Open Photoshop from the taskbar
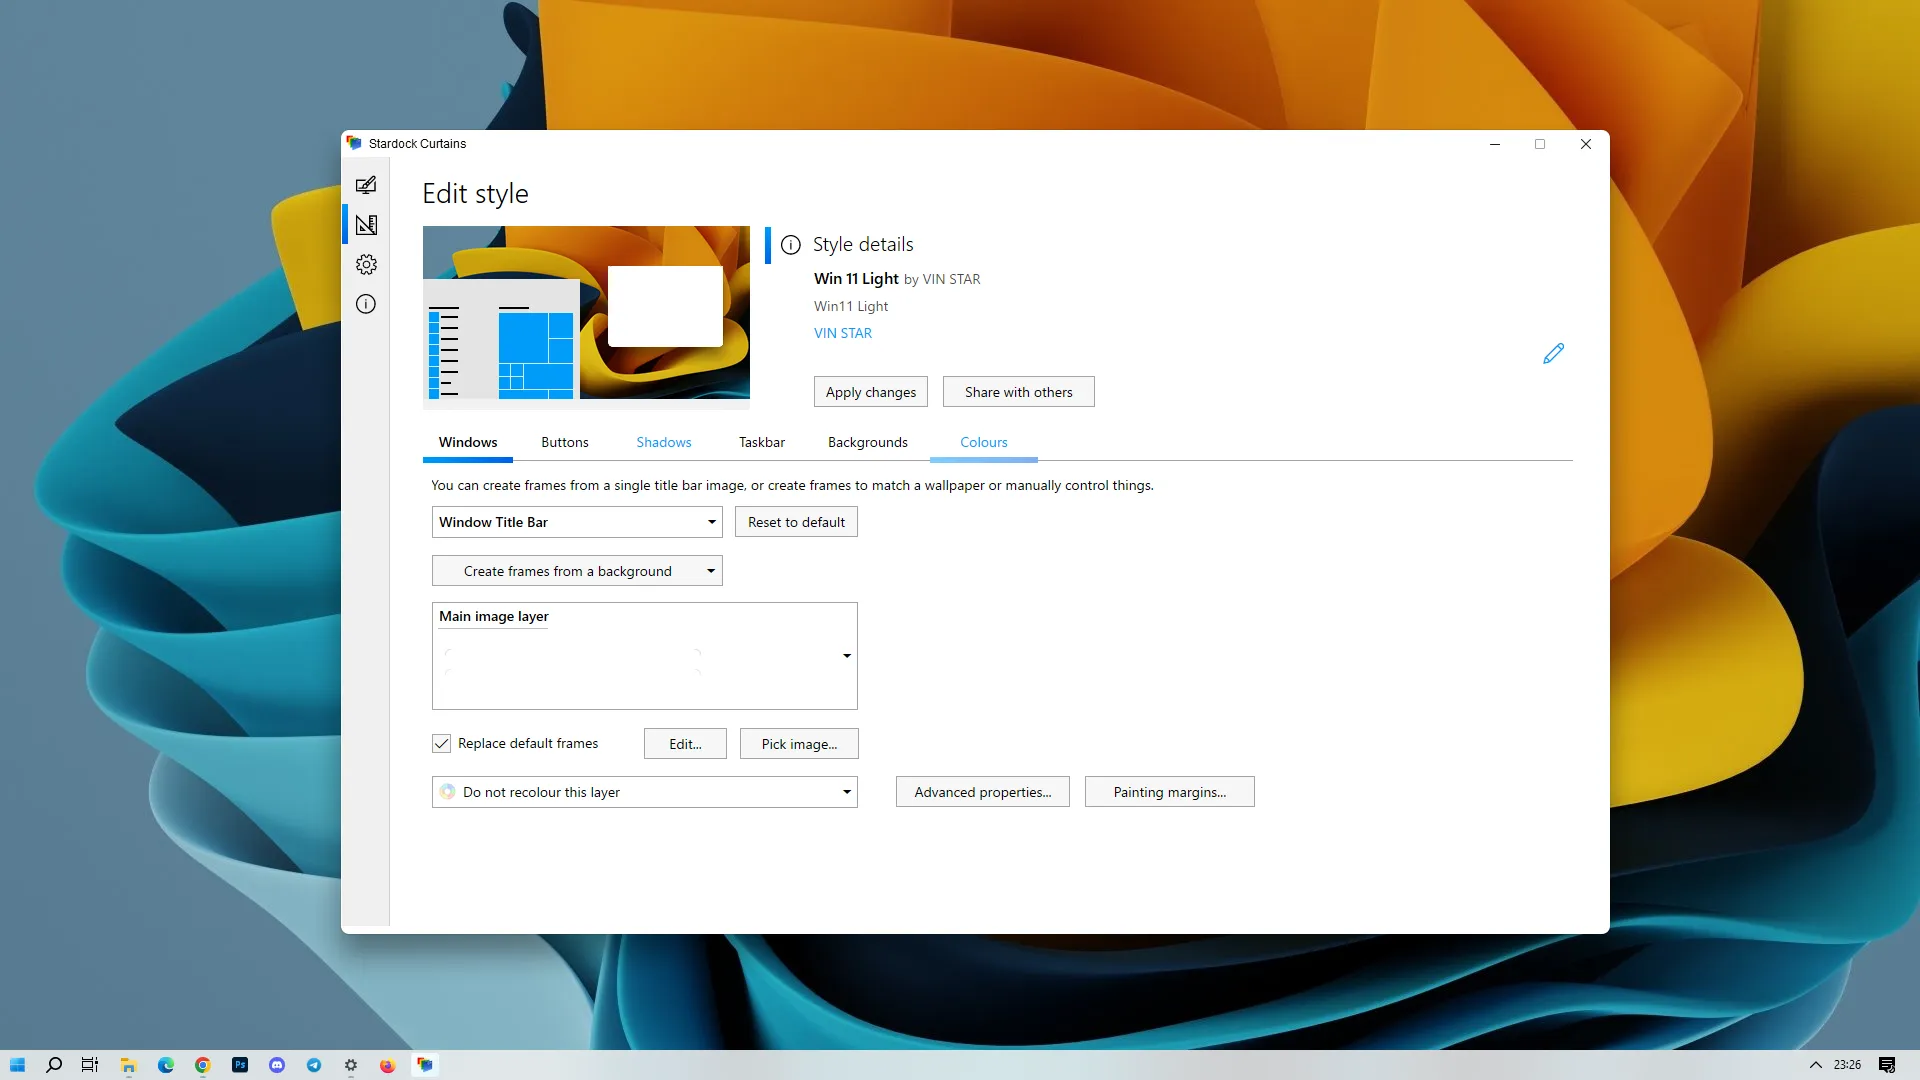Viewport: 1920px width, 1080px height. (240, 1065)
